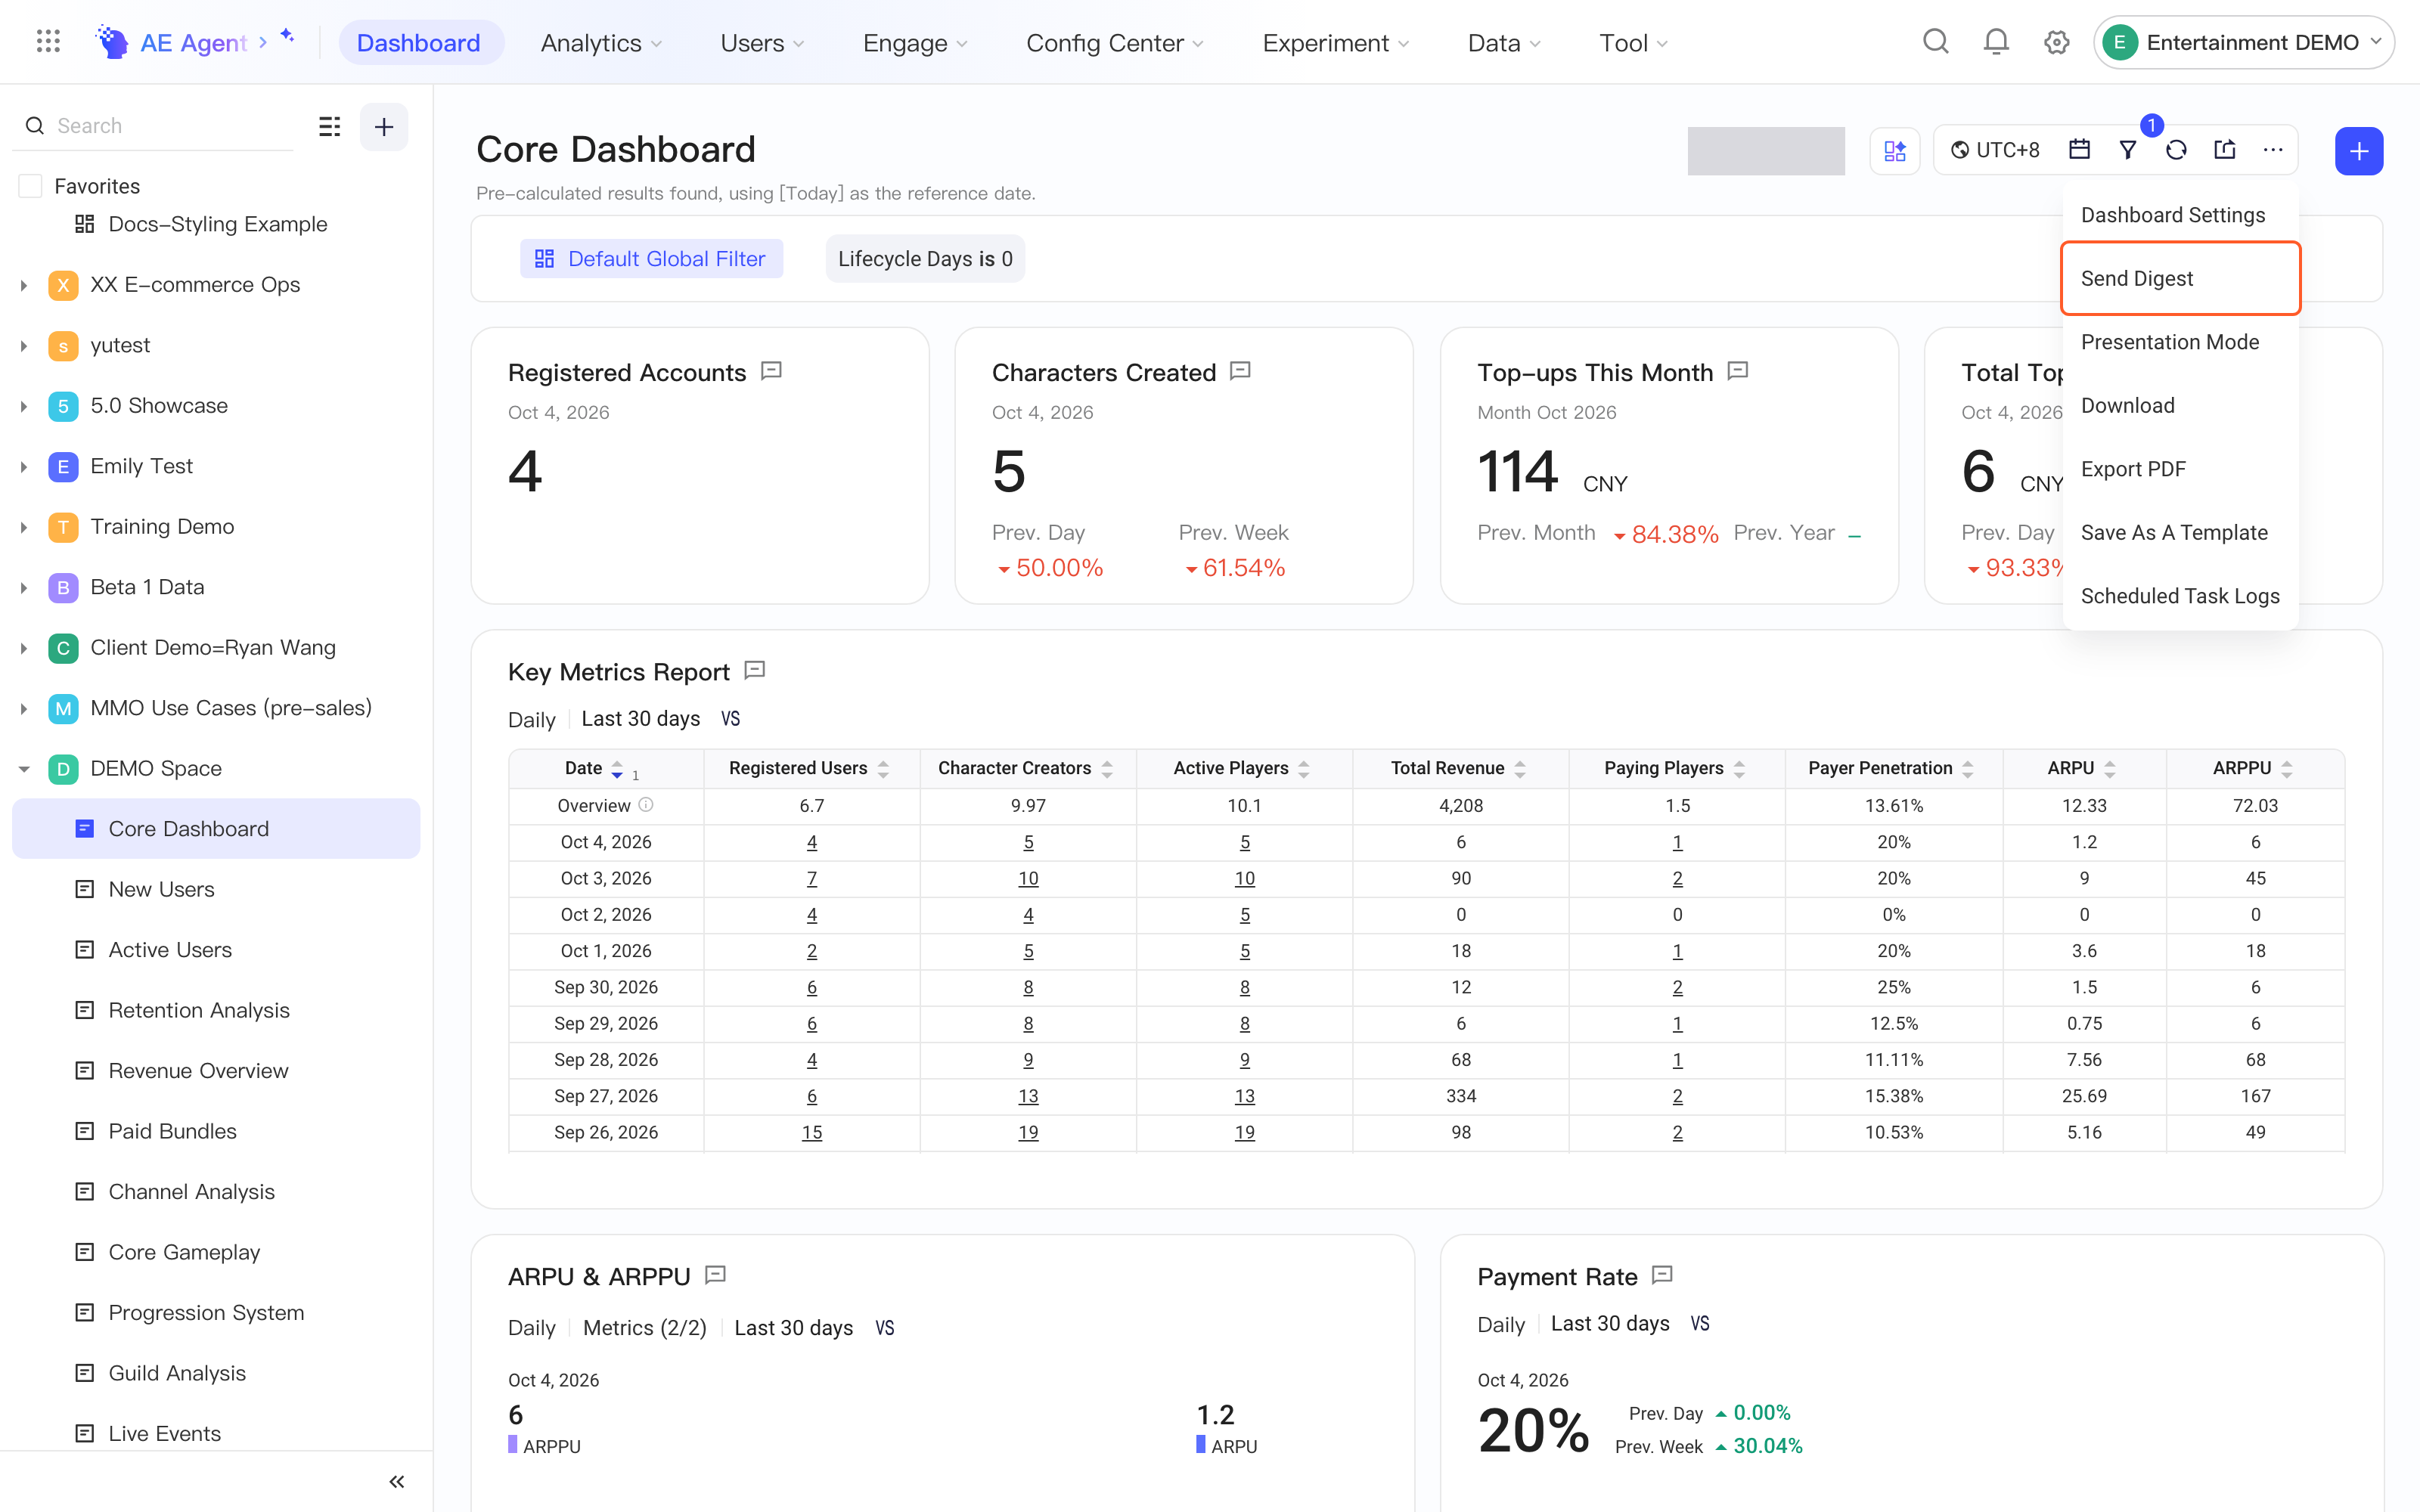Choose Export PDF from the menu
Screen dimensions: 2420x1512
(2180, 469)
